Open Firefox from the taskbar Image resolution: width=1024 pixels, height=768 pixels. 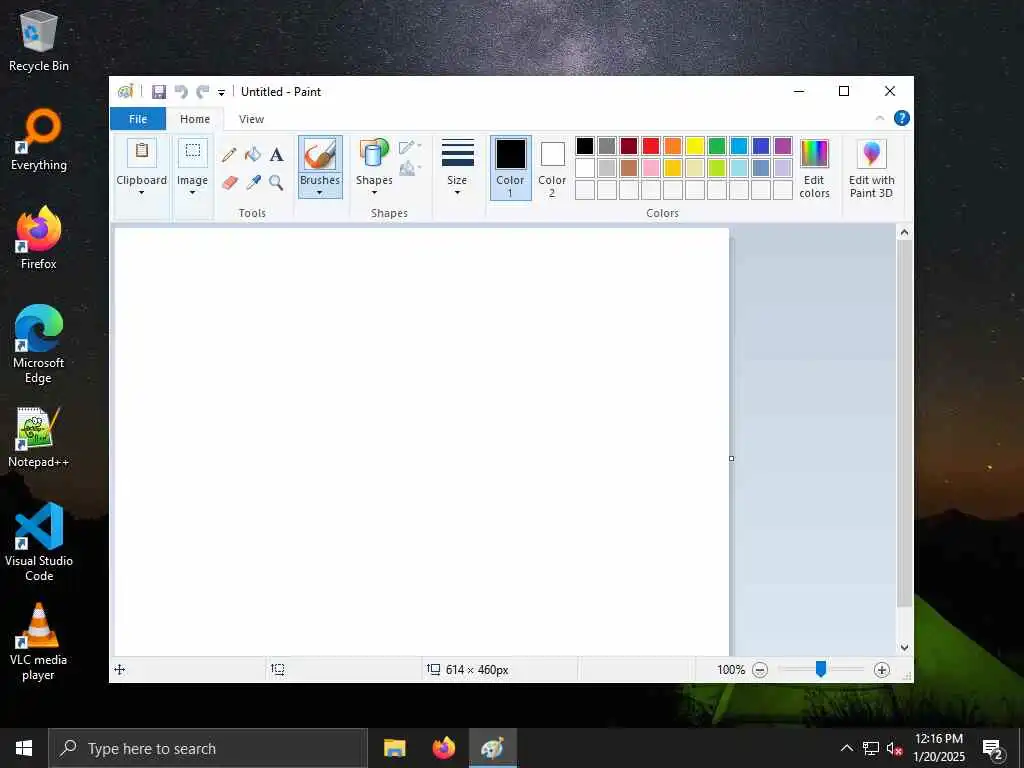click(443, 748)
